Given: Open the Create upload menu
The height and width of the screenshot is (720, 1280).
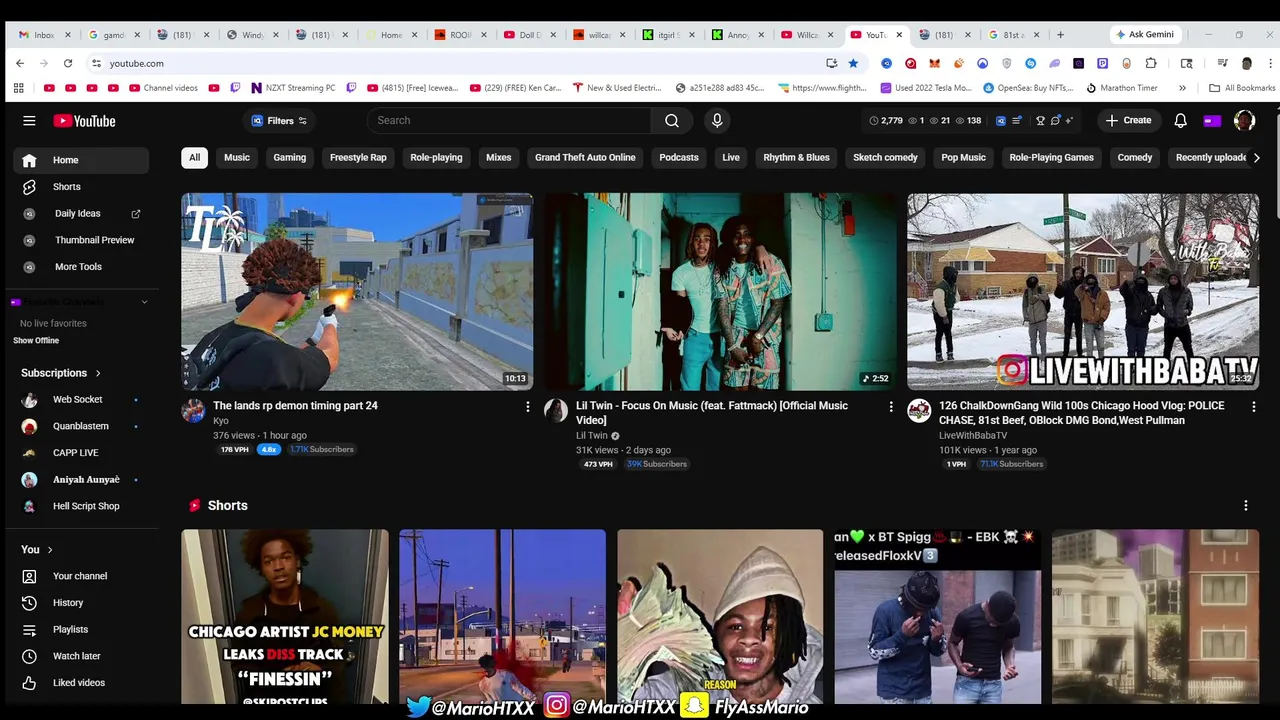Looking at the screenshot, I should click(1128, 120).
